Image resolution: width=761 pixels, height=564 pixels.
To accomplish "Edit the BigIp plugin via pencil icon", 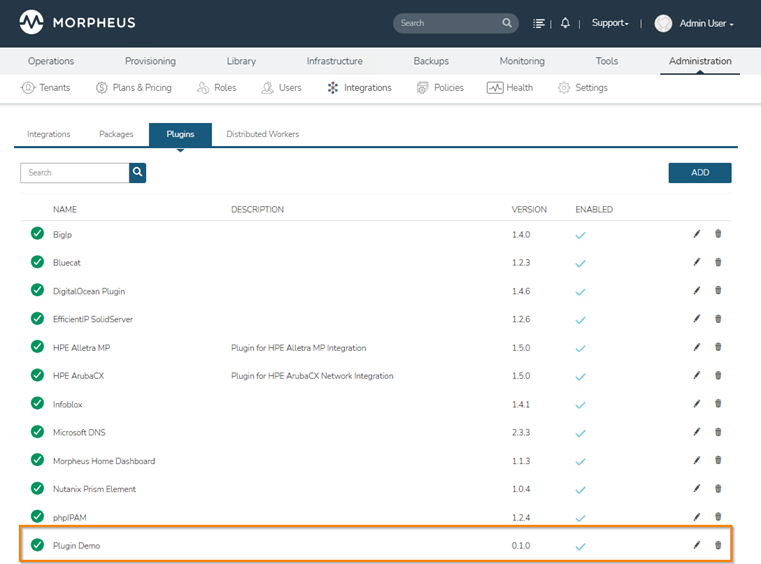I will coord(696,234).
